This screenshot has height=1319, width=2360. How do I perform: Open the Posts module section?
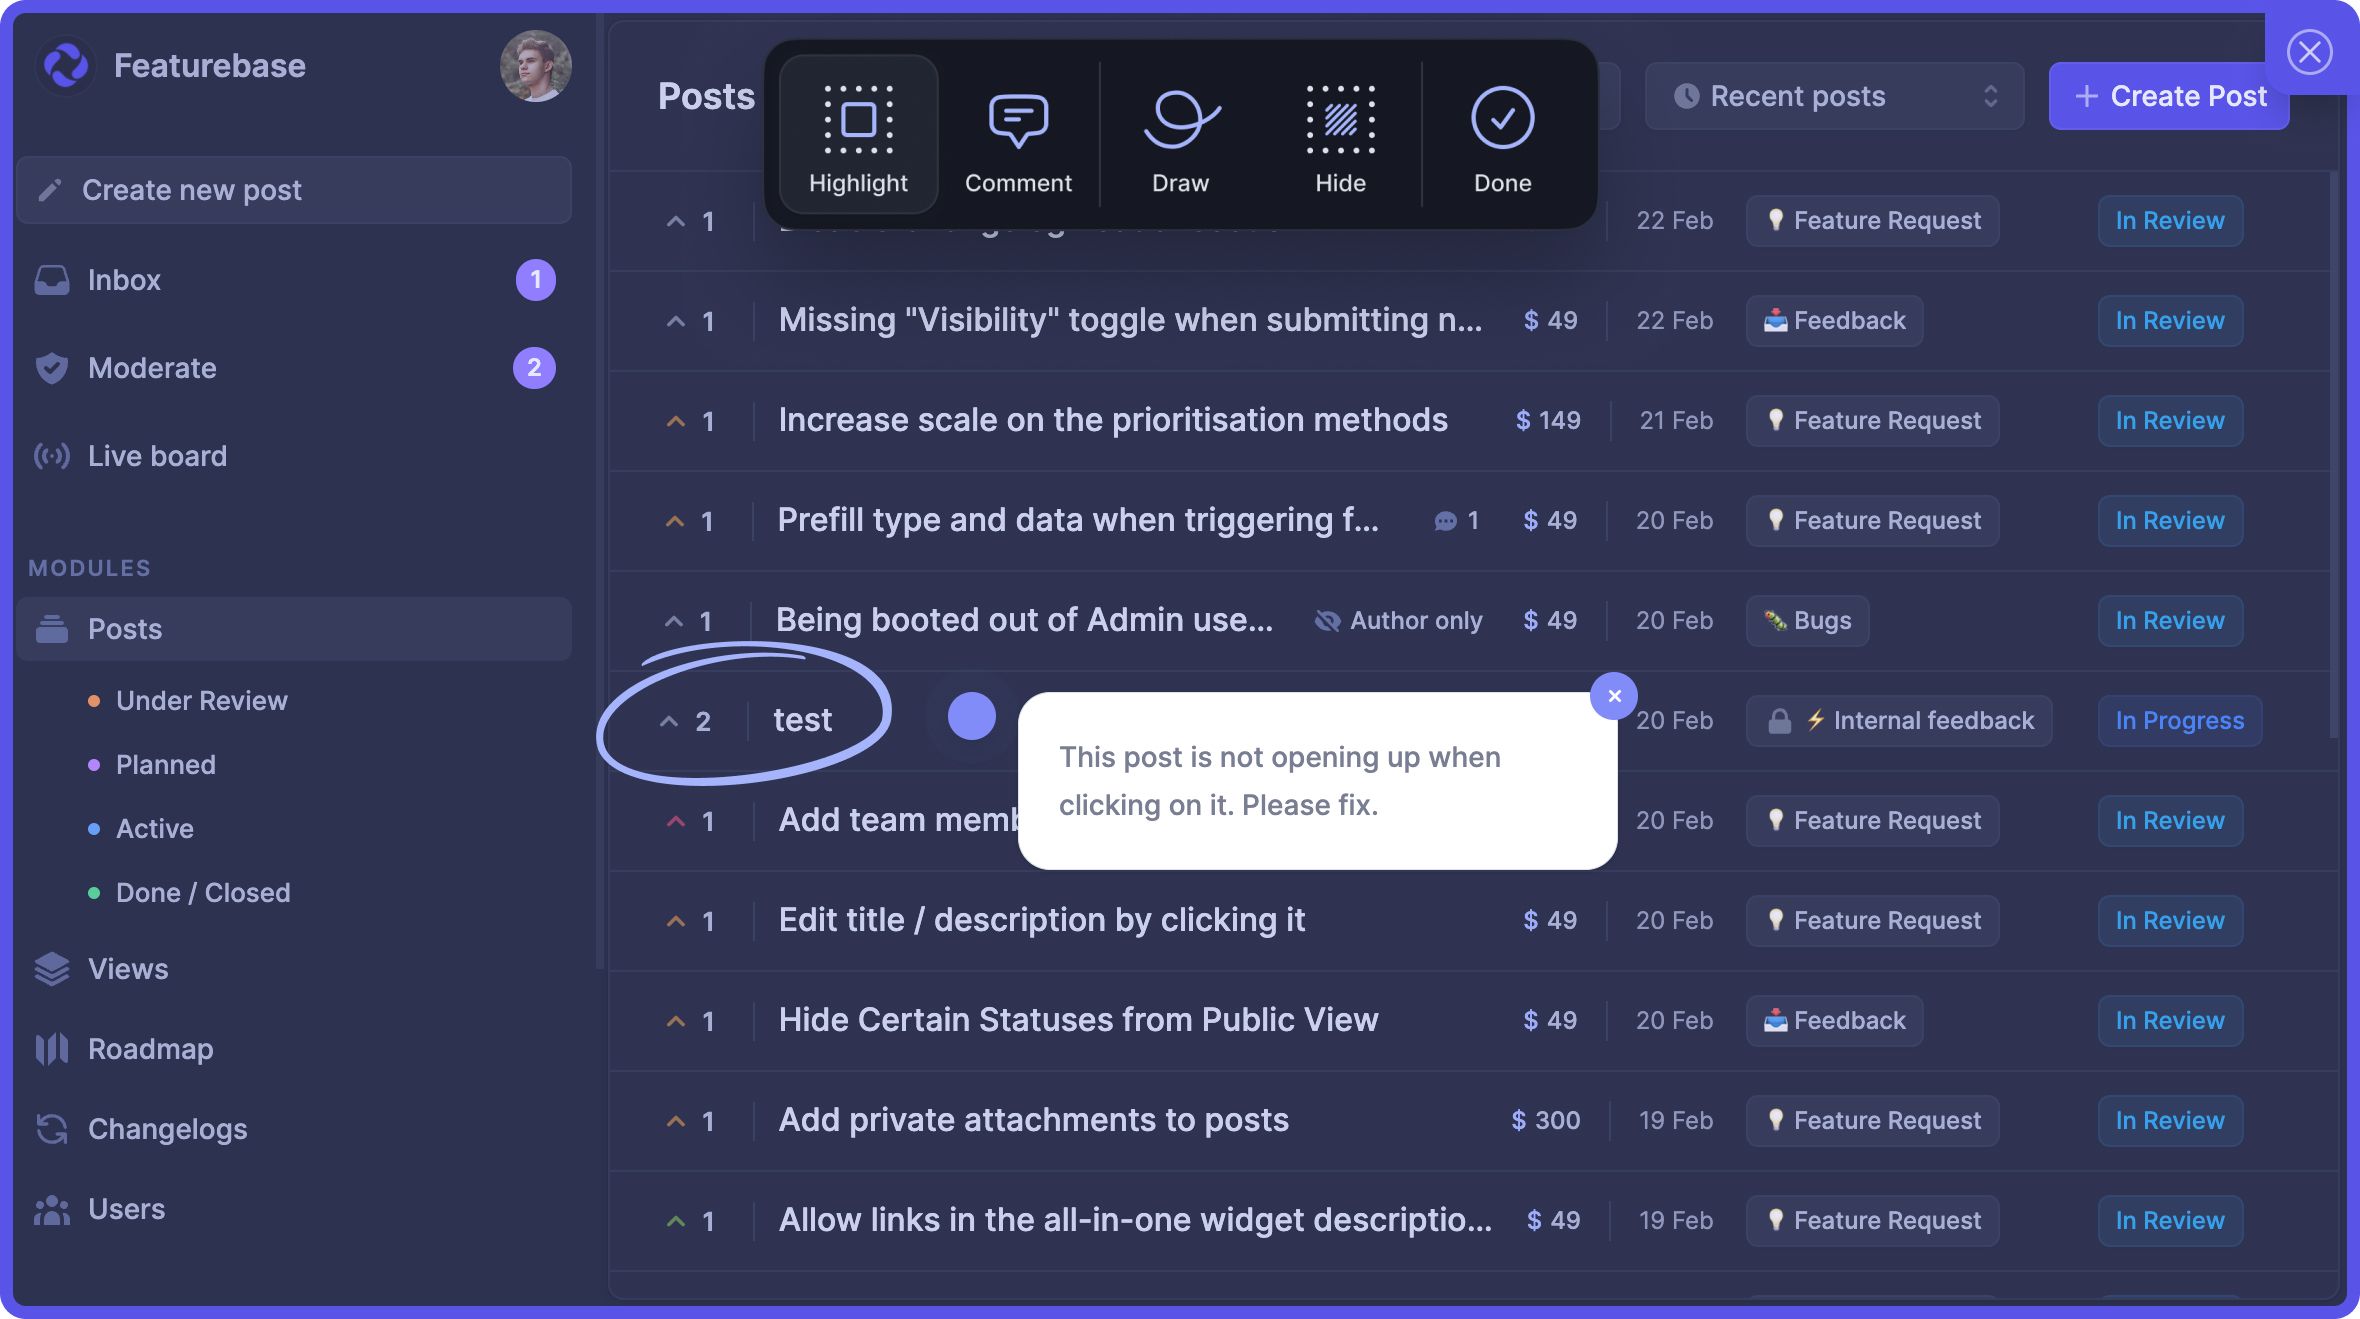coord(125,627)
